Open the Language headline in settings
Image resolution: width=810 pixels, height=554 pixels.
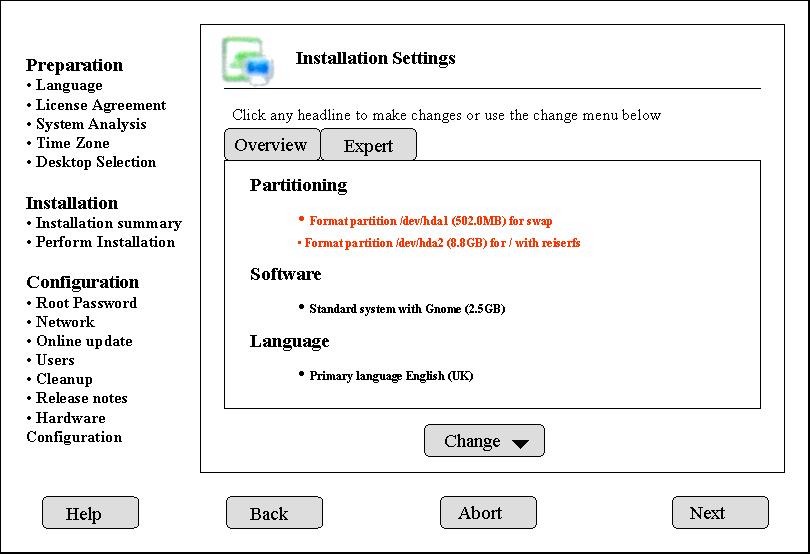pos(290,342)
